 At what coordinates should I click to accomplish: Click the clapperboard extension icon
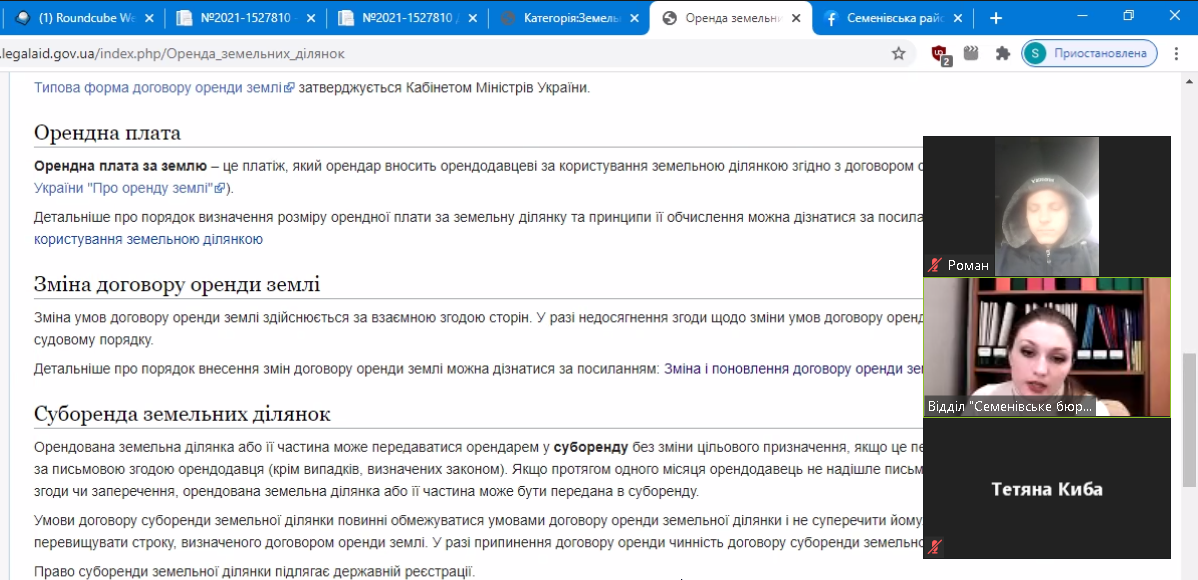[971, 53]
